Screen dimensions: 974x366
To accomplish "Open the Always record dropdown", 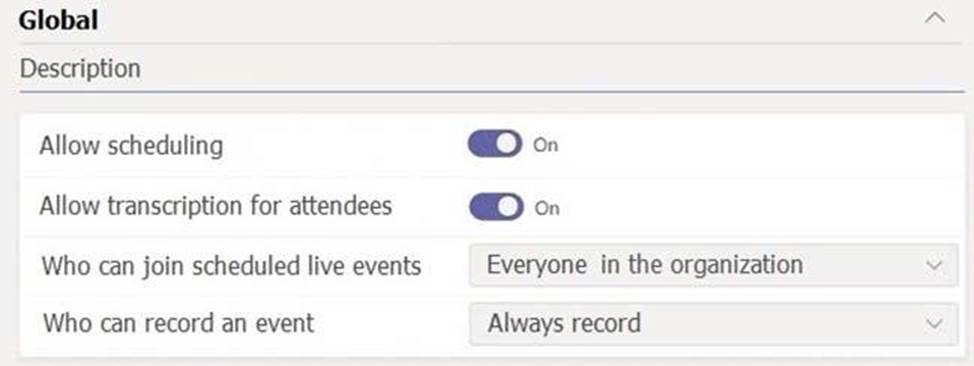I will [714, 324].
